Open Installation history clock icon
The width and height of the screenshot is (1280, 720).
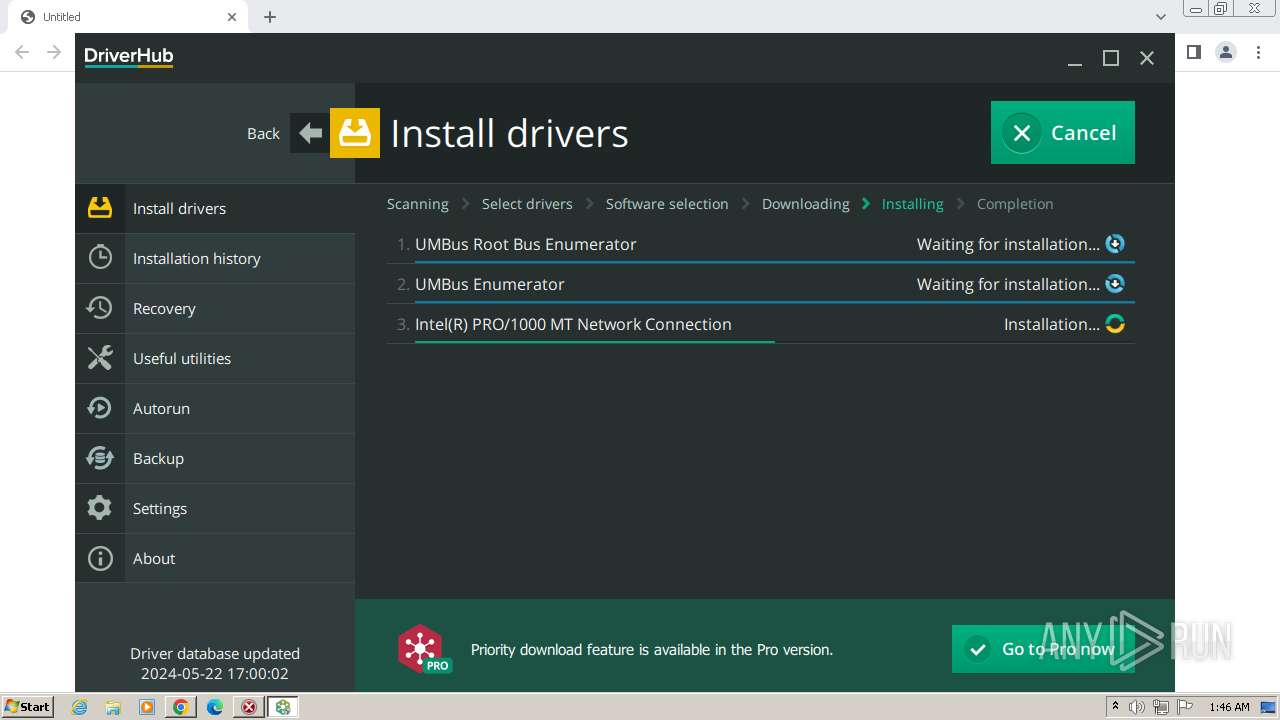[x=100, y=258]
